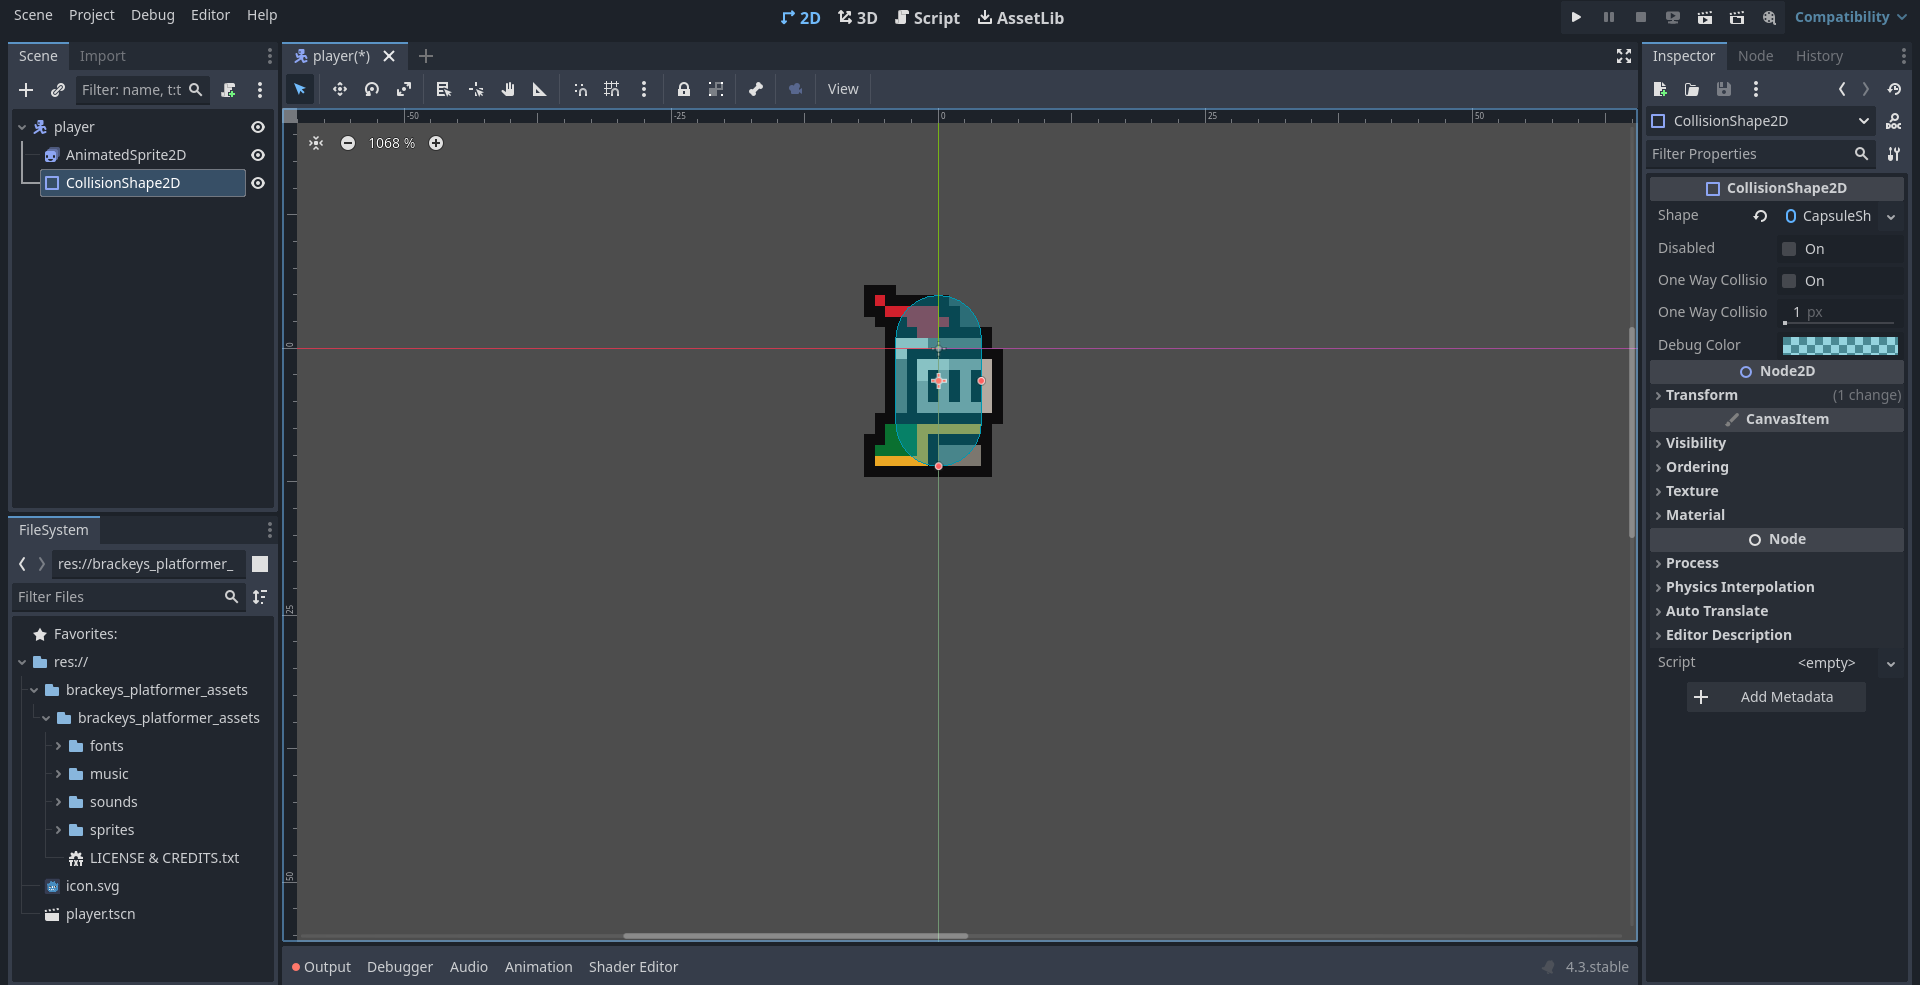1920x985 pixels.
Task: Click the add new child node plus icon
Action: point(26,90)
